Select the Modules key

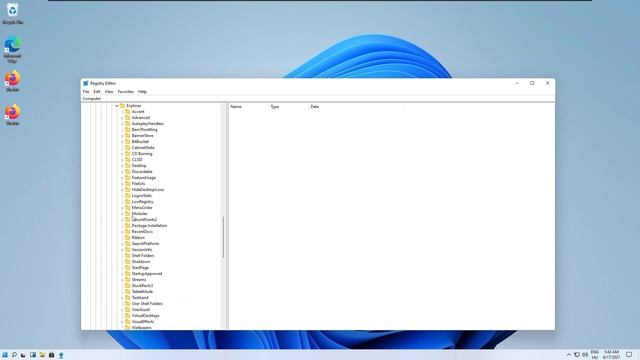140,213
